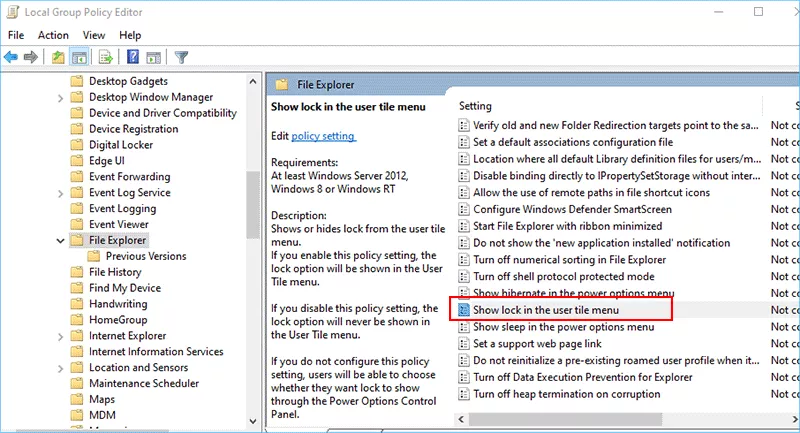Select "Show sleep in the power options menu"
800x433 pixels.
[x=563, y=327]
